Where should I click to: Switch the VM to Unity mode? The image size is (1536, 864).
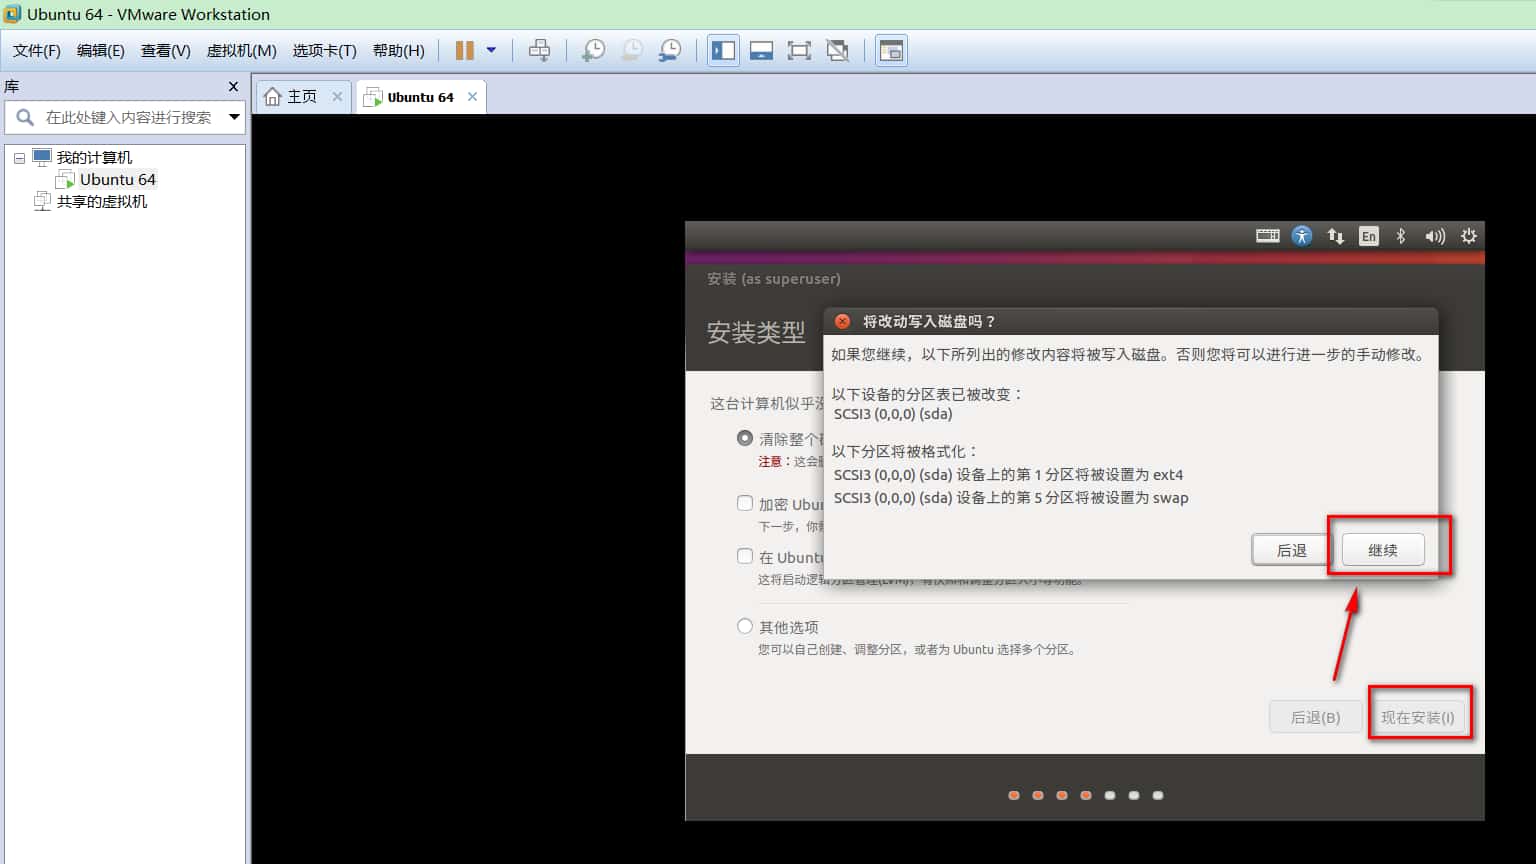(837, 50)
